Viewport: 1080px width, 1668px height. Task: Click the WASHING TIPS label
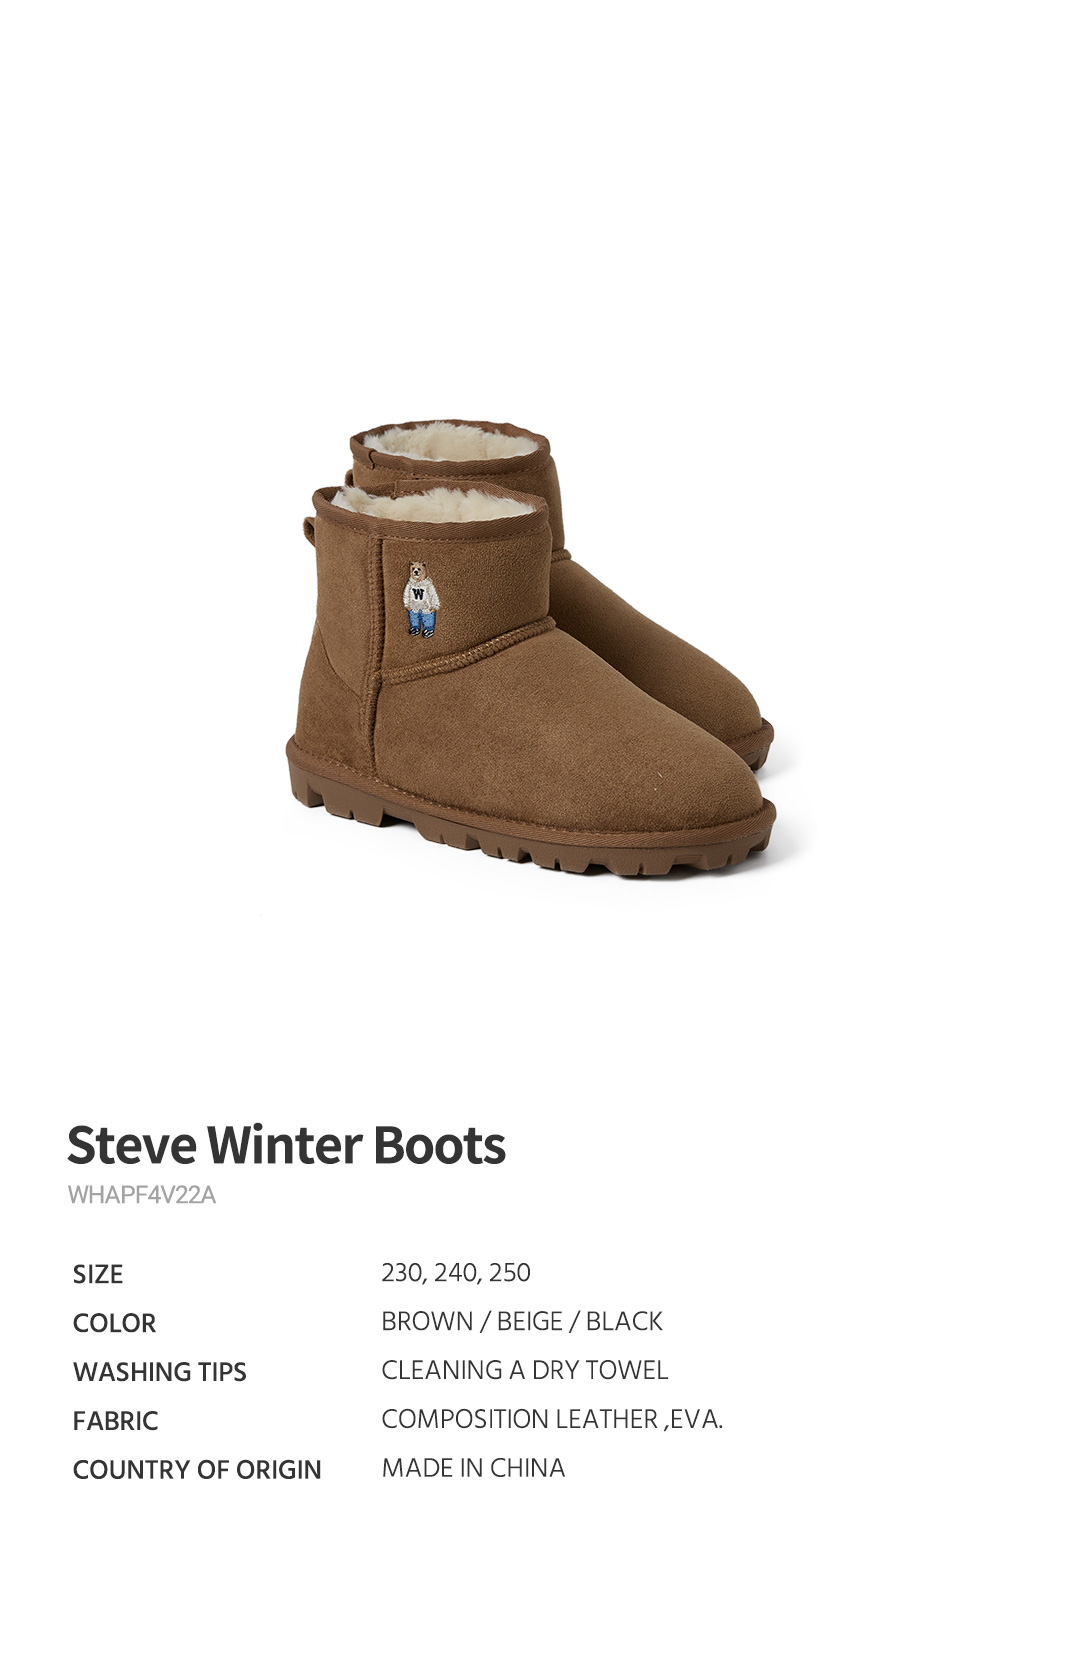coord(159,1372)
